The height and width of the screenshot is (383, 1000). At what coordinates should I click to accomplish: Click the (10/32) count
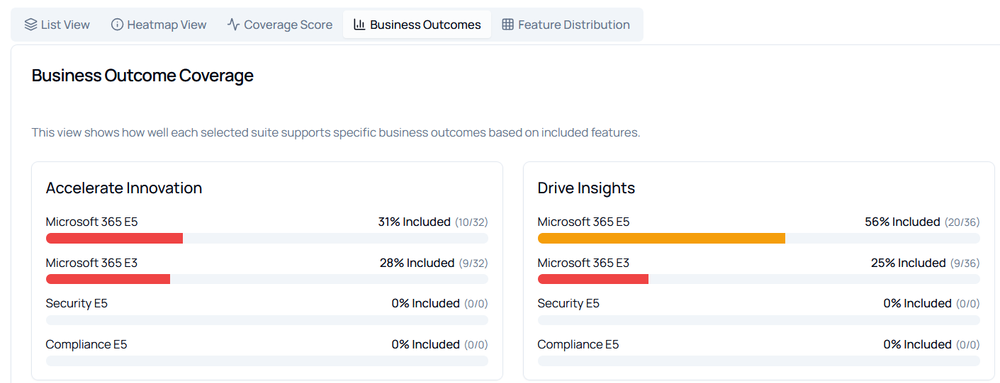coord(471,222)
